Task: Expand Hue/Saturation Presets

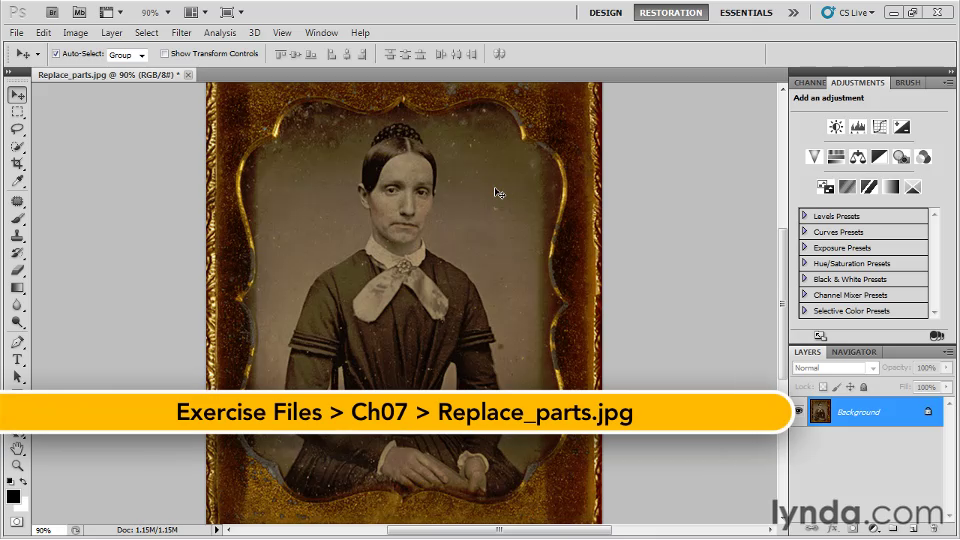Action: click(x=804, y=263)
